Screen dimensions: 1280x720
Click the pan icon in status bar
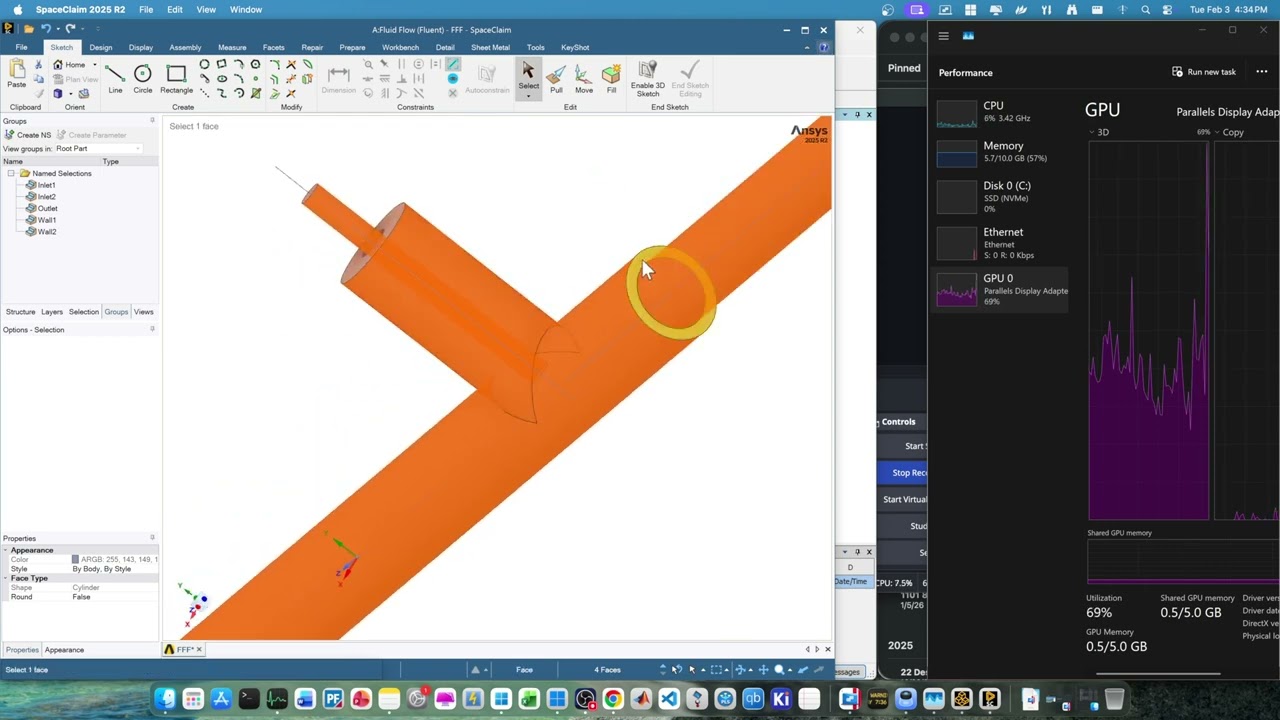coord(763,670)
